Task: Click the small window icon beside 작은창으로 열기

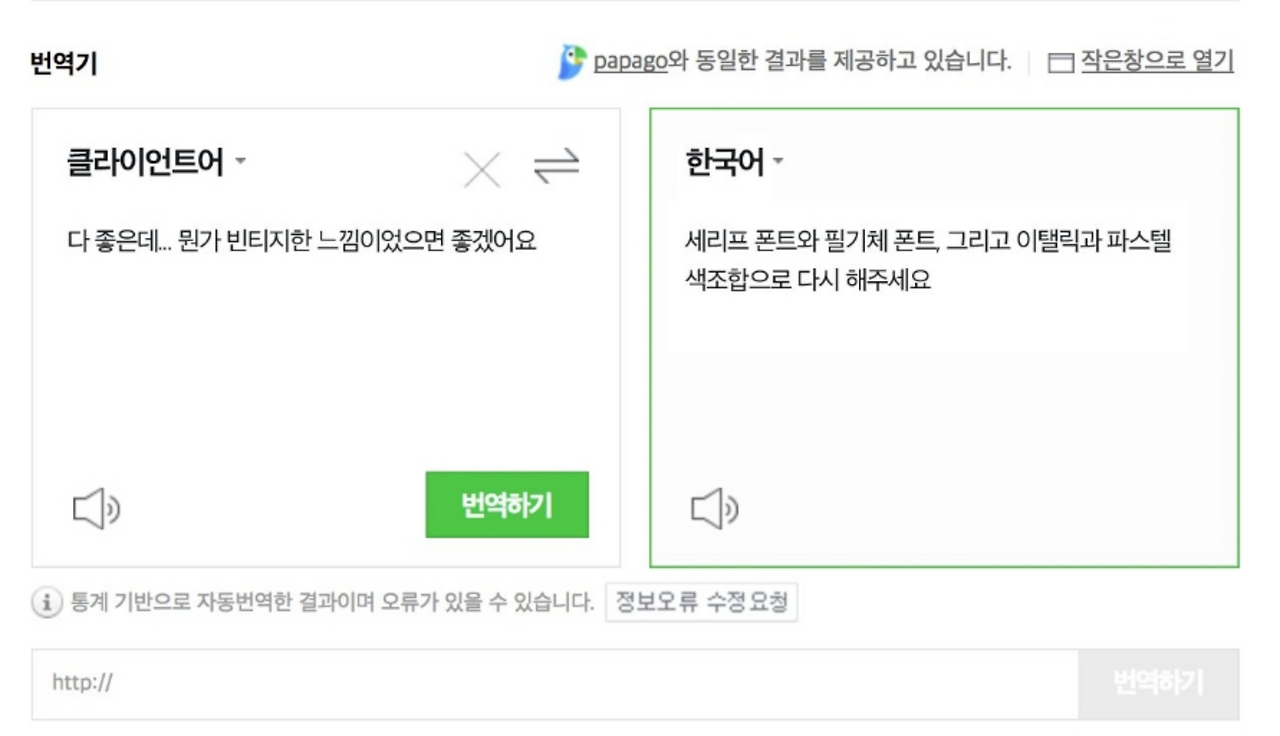Action: click(x=1063, y=62)
